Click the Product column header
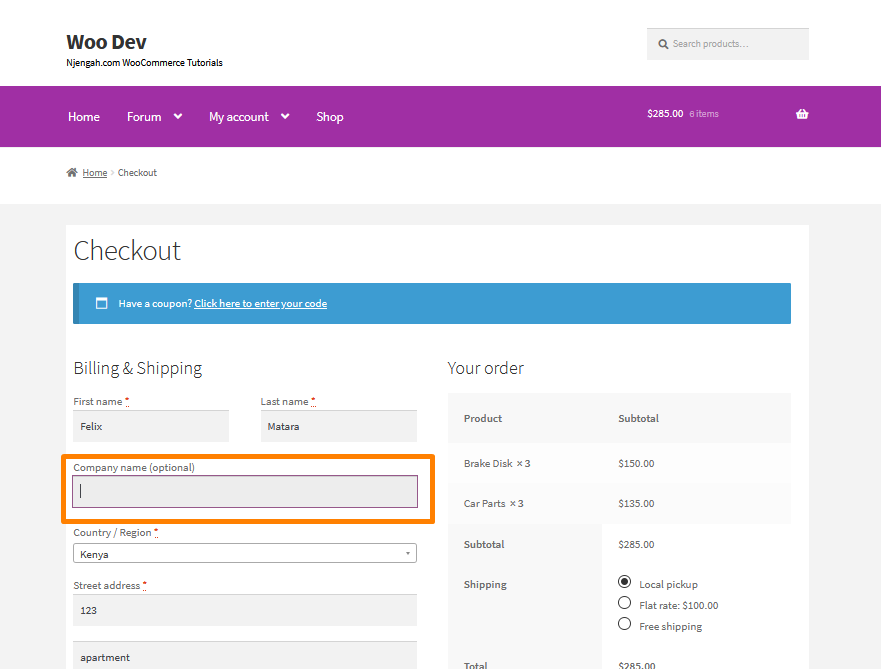Screen dimensions: 881x669 483,418
